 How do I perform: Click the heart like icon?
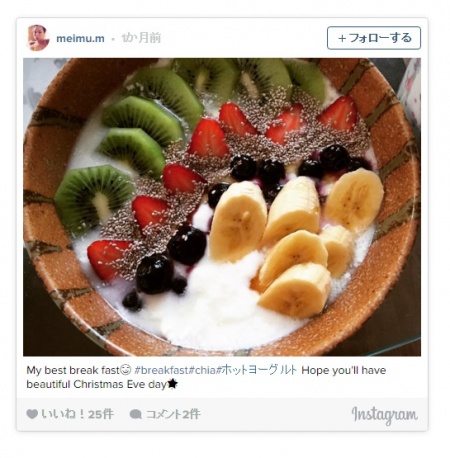tap(32, 414)
